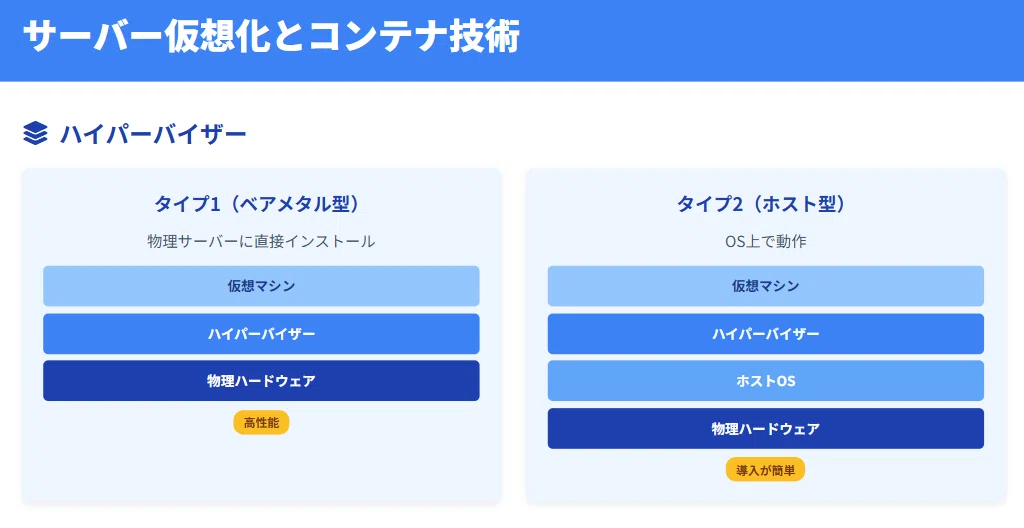This screenshot has height=528, width=1024.
Task: Click 物理ハードウェア bar in Type 1 card
Action: [x=261, y=380]
